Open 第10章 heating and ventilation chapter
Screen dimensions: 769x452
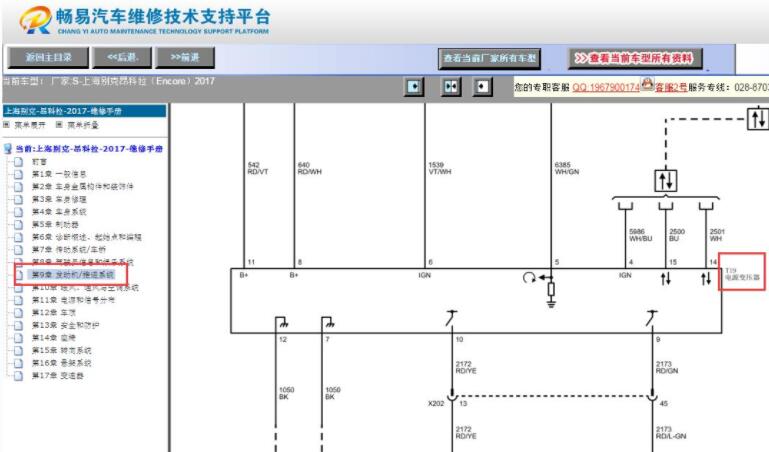click(85, 287)
